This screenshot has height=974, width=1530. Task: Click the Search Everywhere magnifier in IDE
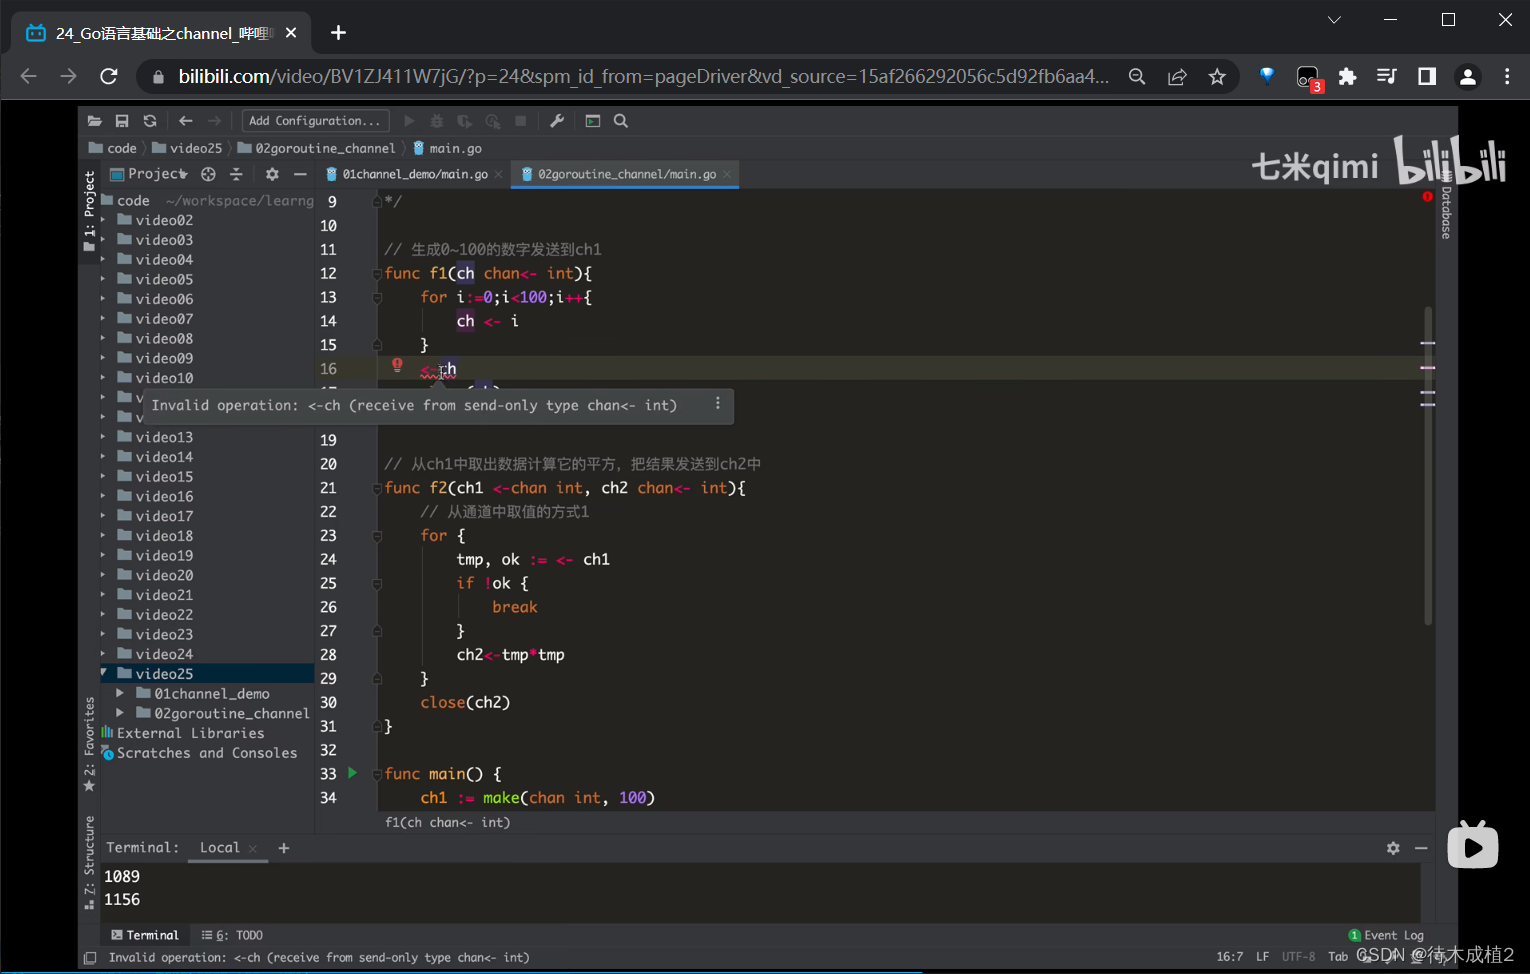[621, 121]
